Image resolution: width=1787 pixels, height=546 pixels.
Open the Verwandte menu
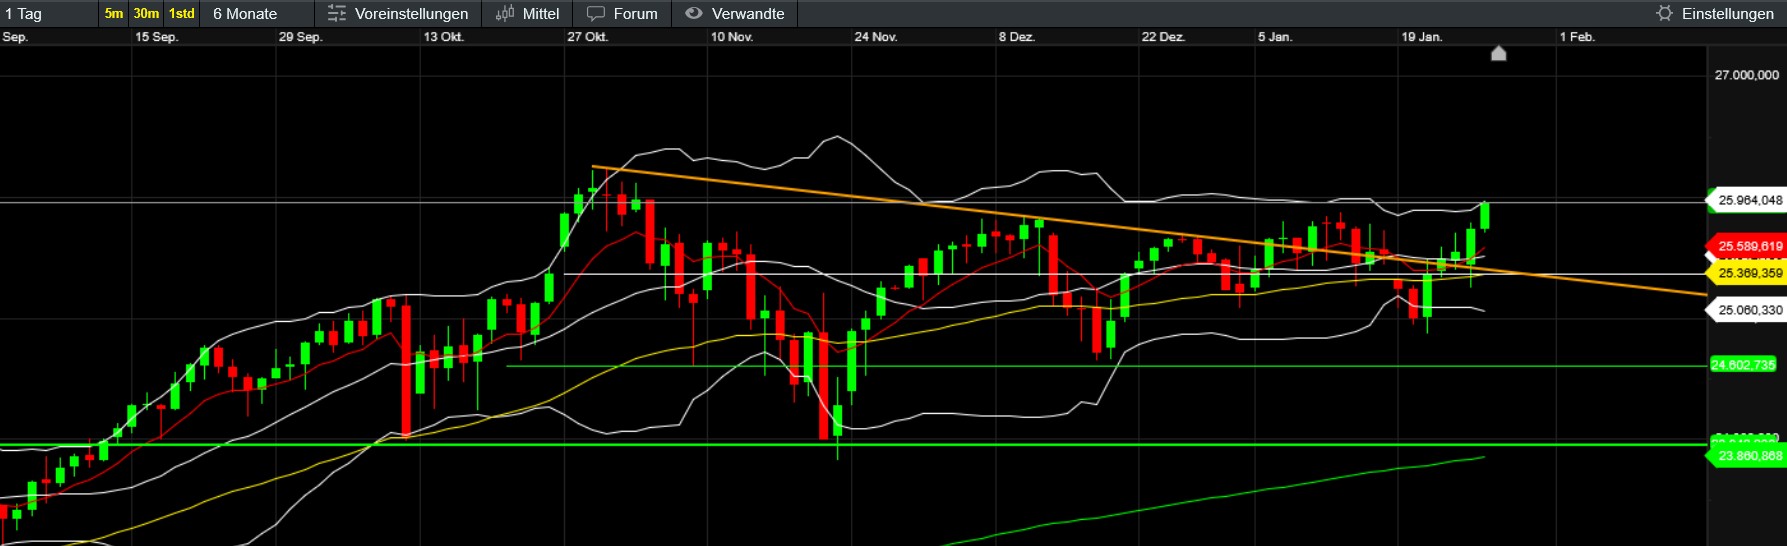tap(747, 14)
